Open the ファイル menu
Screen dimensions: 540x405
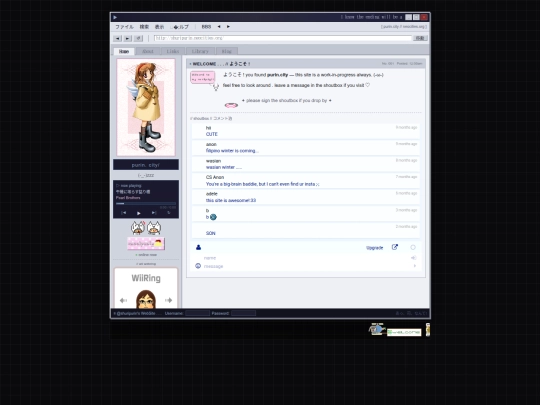124,27
